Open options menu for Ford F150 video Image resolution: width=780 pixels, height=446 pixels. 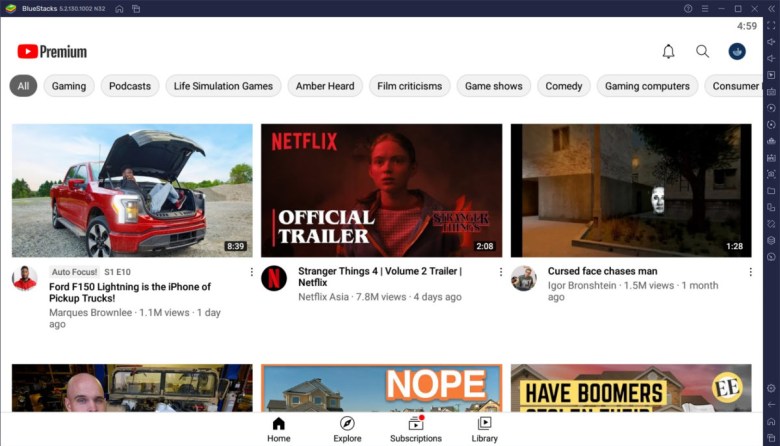pos(252,272)
